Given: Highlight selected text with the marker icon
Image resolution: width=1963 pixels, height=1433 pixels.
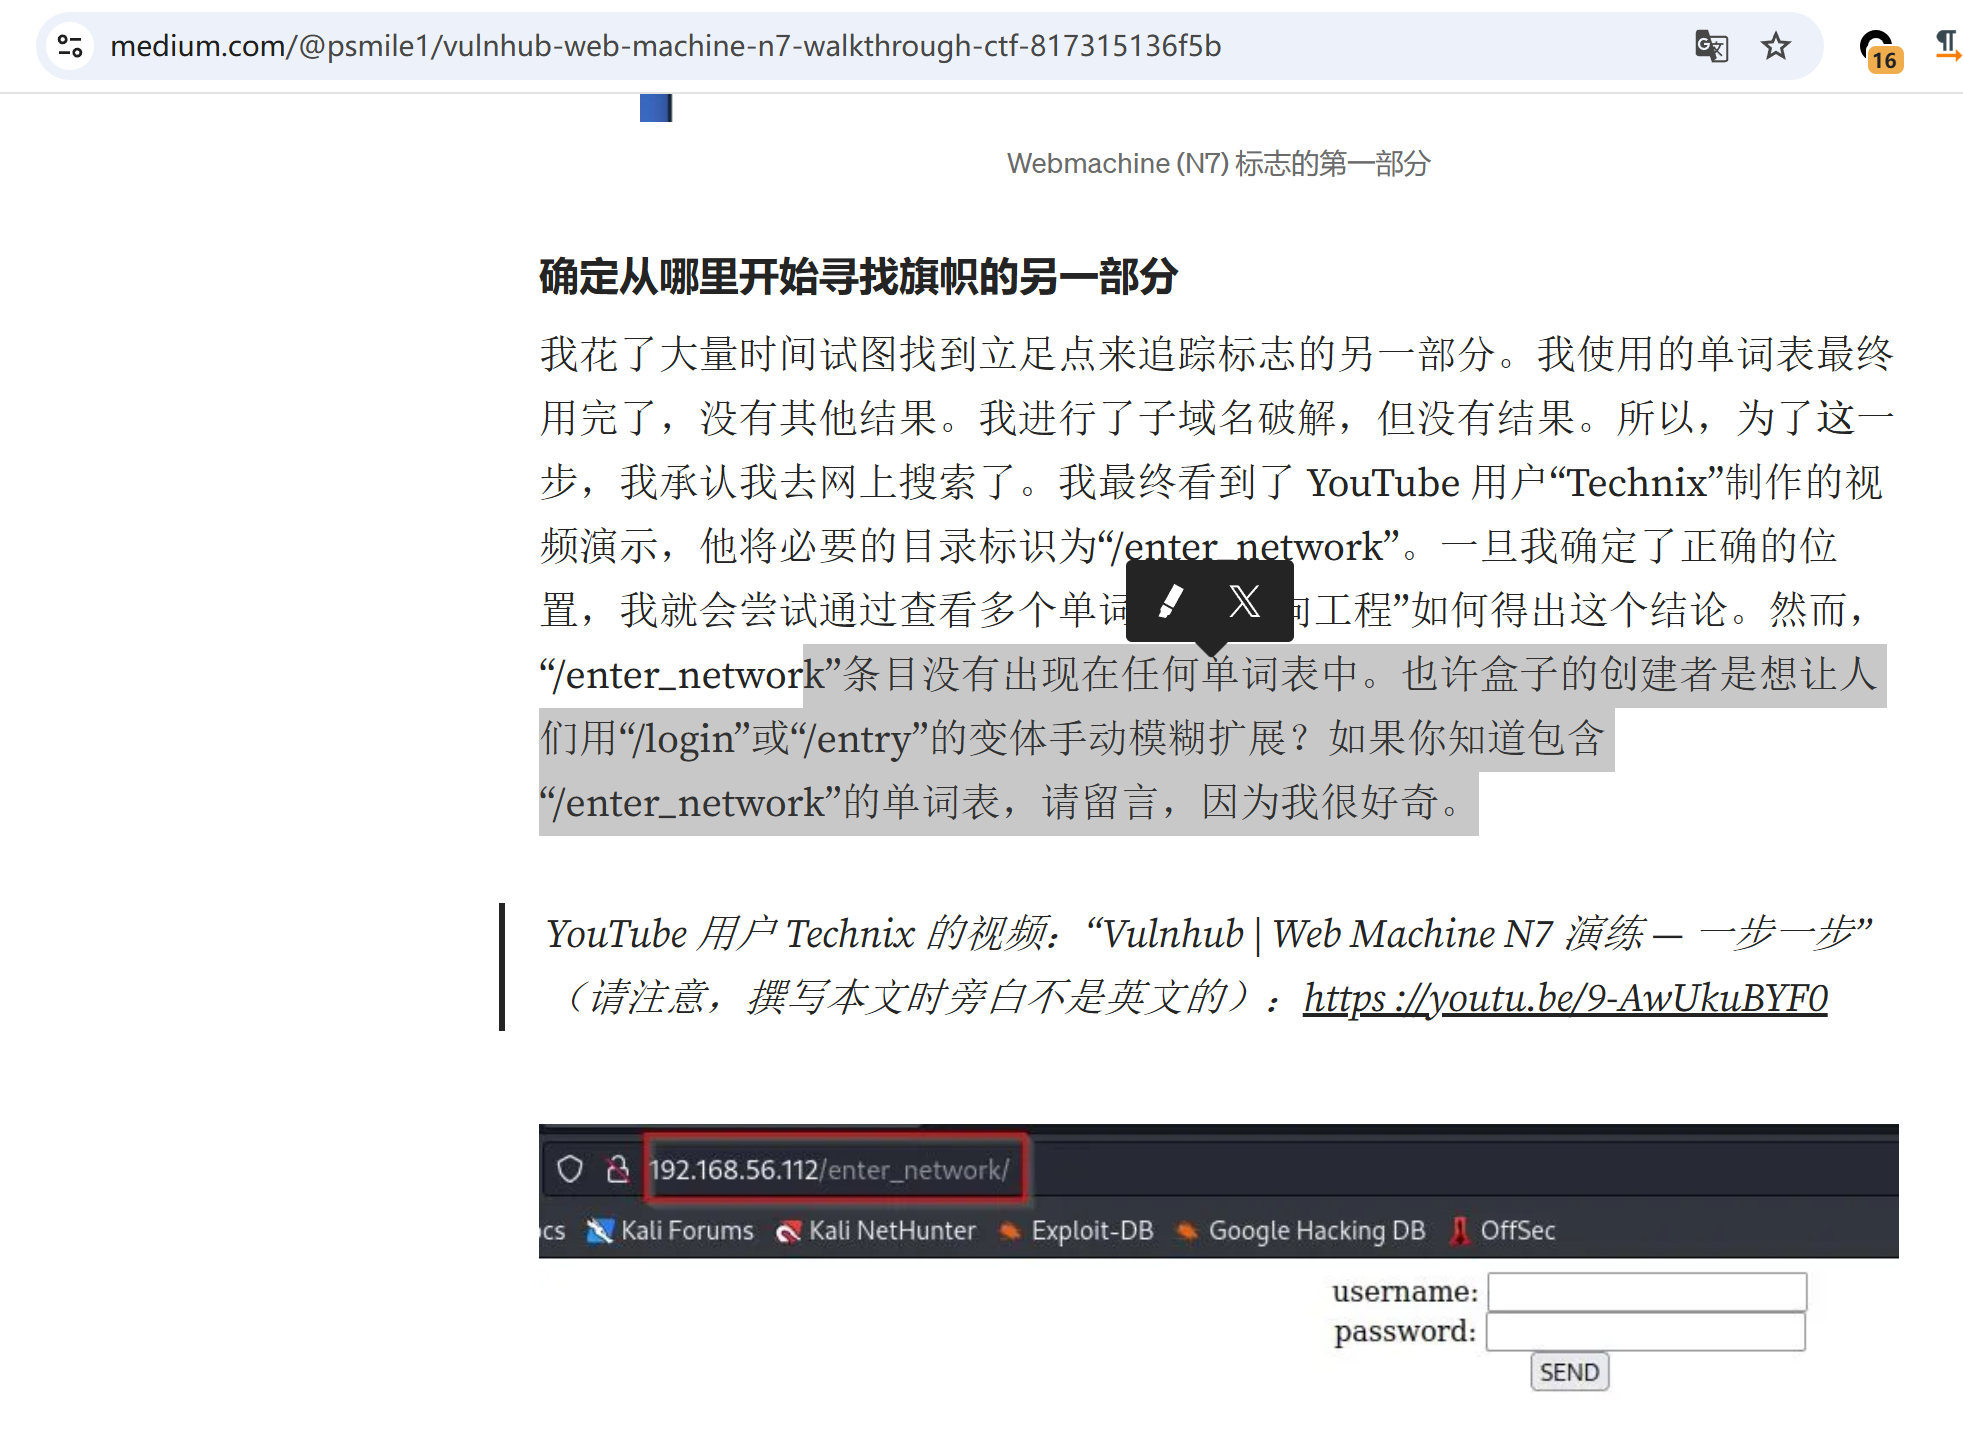Looking at the screenshot, I should pos(1170,601).
